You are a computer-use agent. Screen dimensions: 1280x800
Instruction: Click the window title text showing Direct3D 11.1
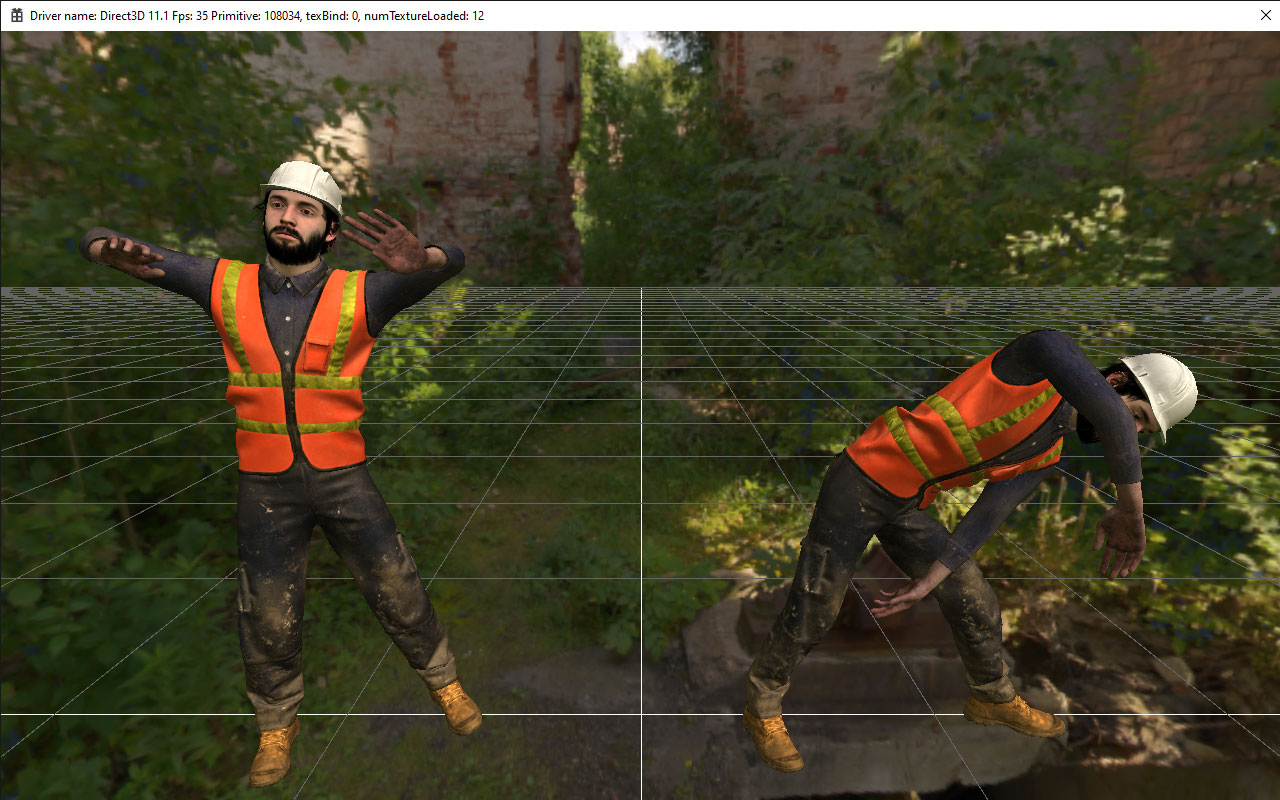[257, 16]
